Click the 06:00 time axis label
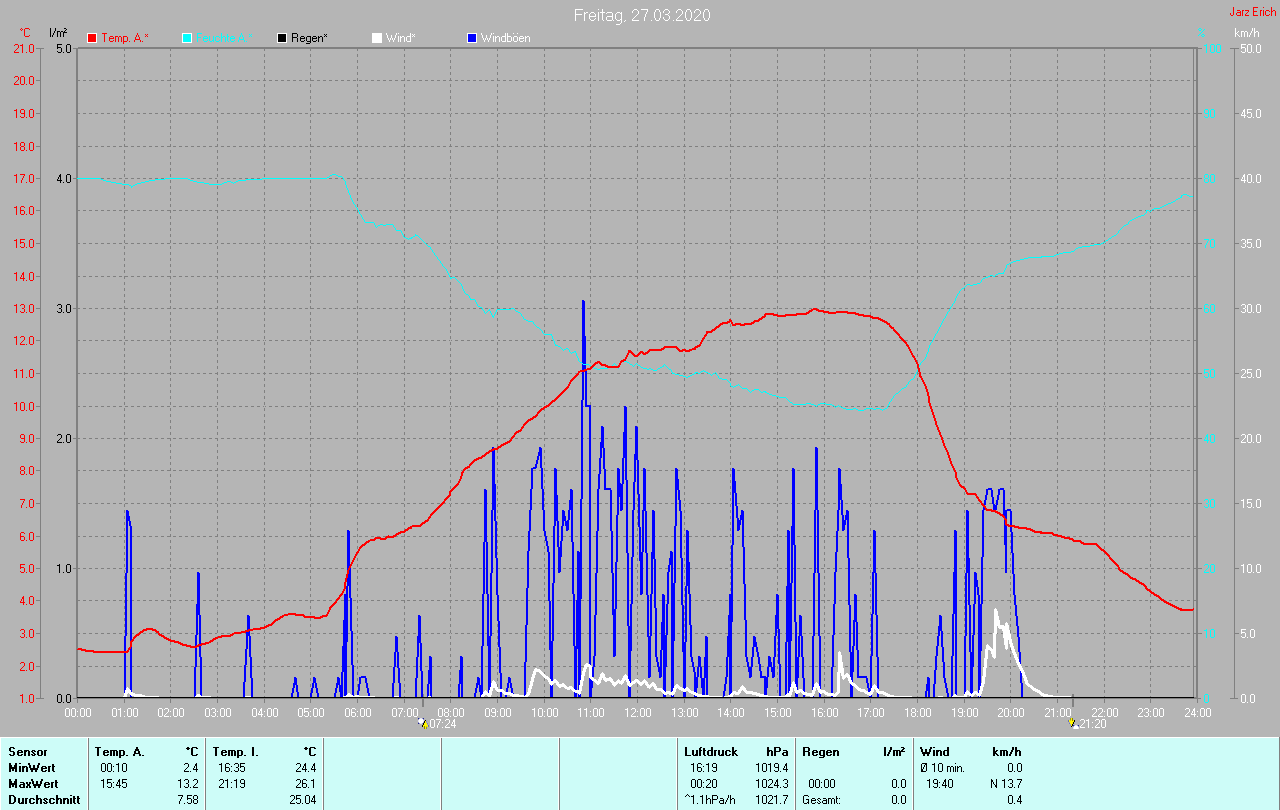The width and height of the screenshot is (1280, 810). (358, 712)
